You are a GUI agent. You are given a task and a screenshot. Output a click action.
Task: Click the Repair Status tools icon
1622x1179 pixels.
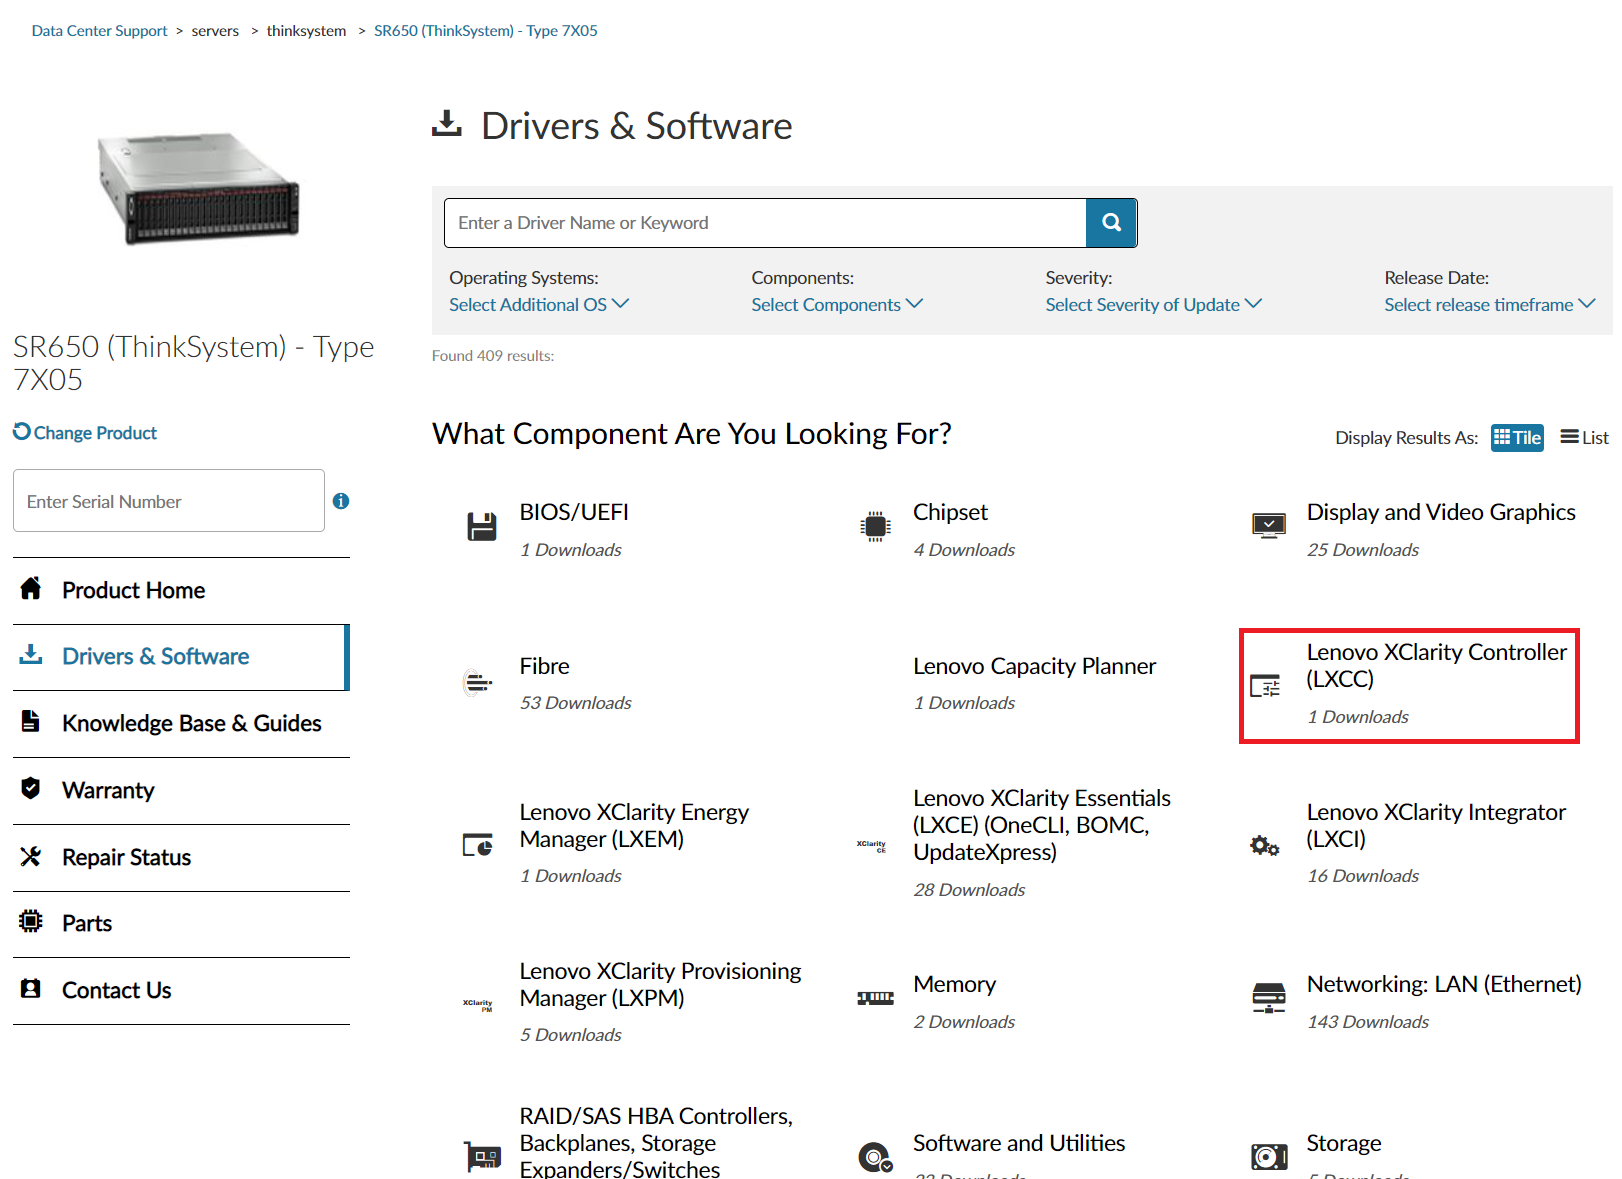(31, 856)
